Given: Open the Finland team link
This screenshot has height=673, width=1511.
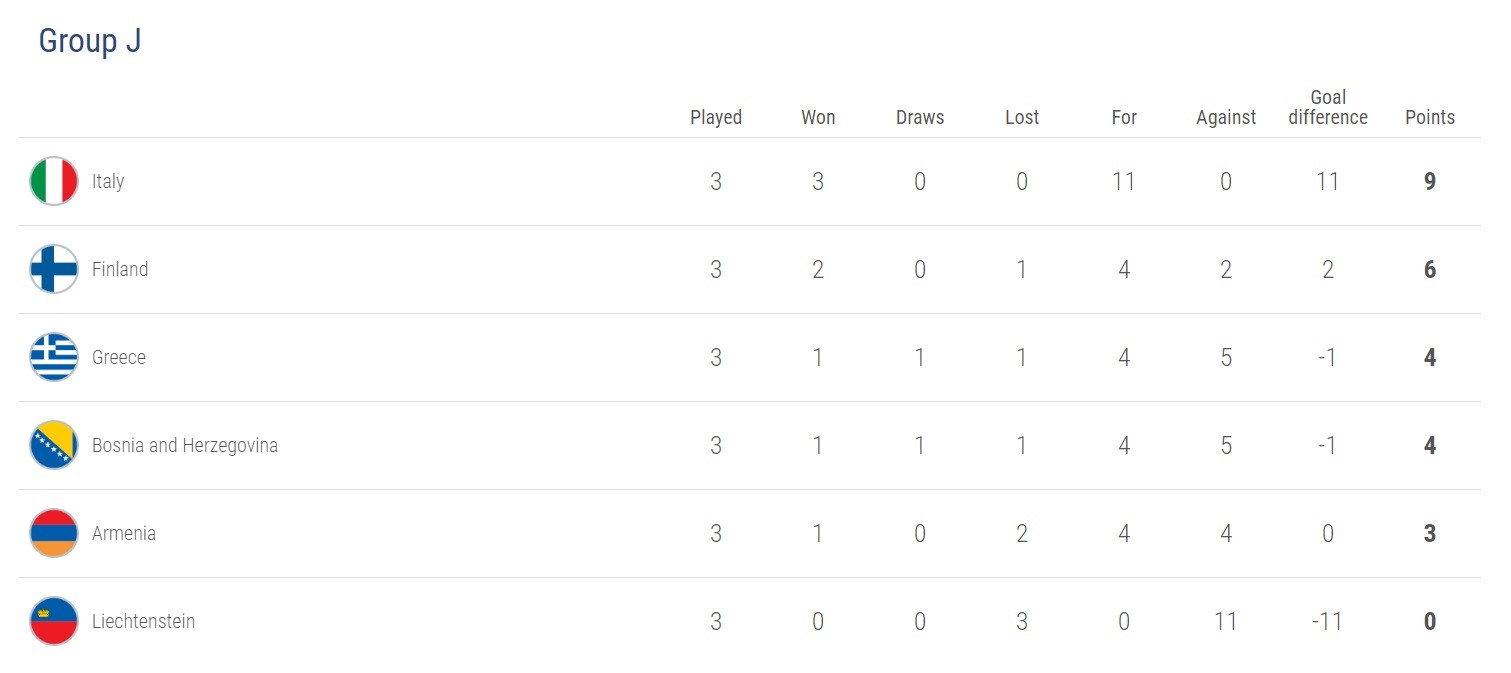Looking at the screenshot, I should click(120, 269).
